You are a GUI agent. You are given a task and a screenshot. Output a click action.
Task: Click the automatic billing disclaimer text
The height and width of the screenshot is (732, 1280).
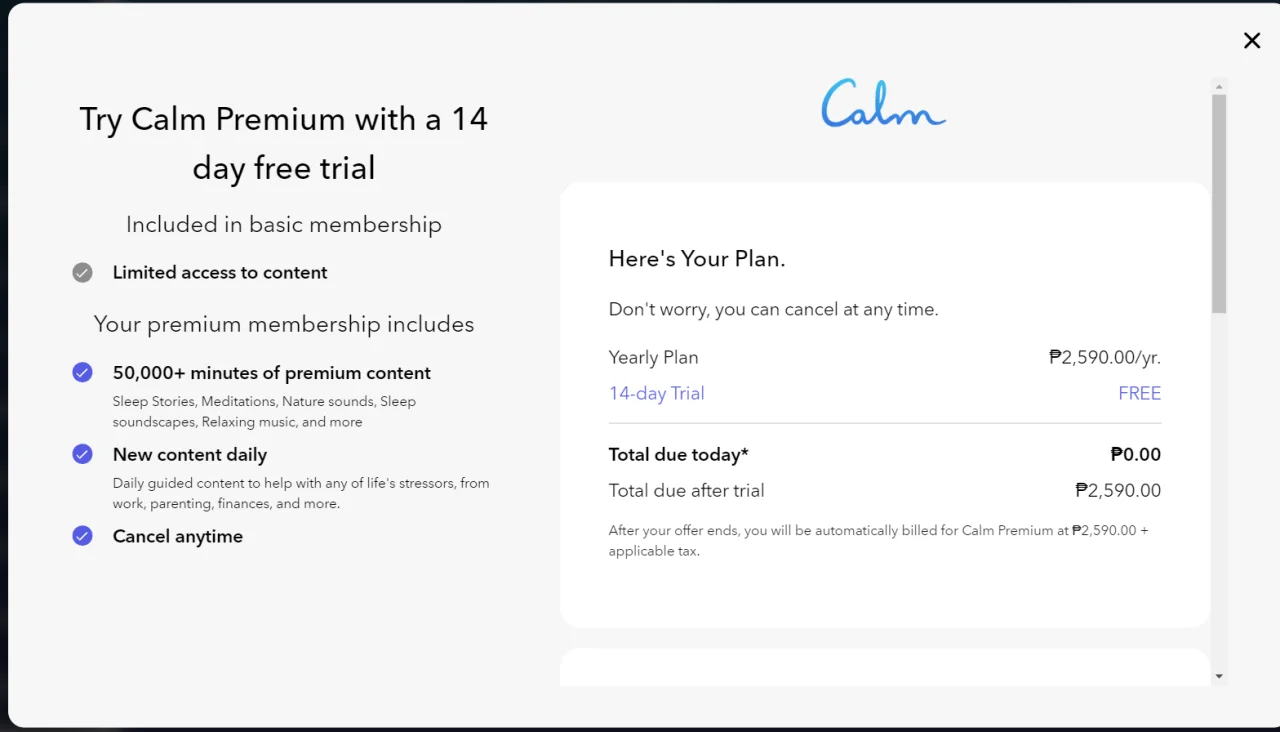(x=878, y=540)
